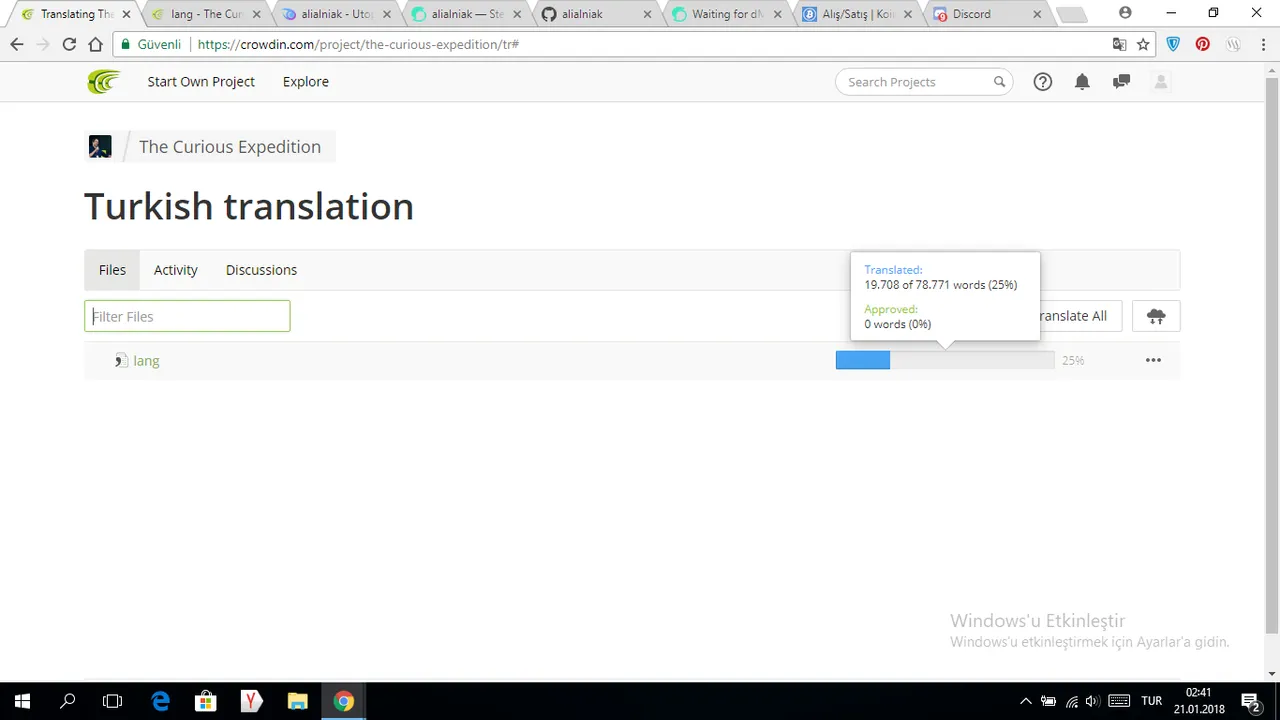The height and width of the screenshot is (720, 1280).
Task: Click the search magnifier icon in Search Projects
Action: click(x=999, y=82)
